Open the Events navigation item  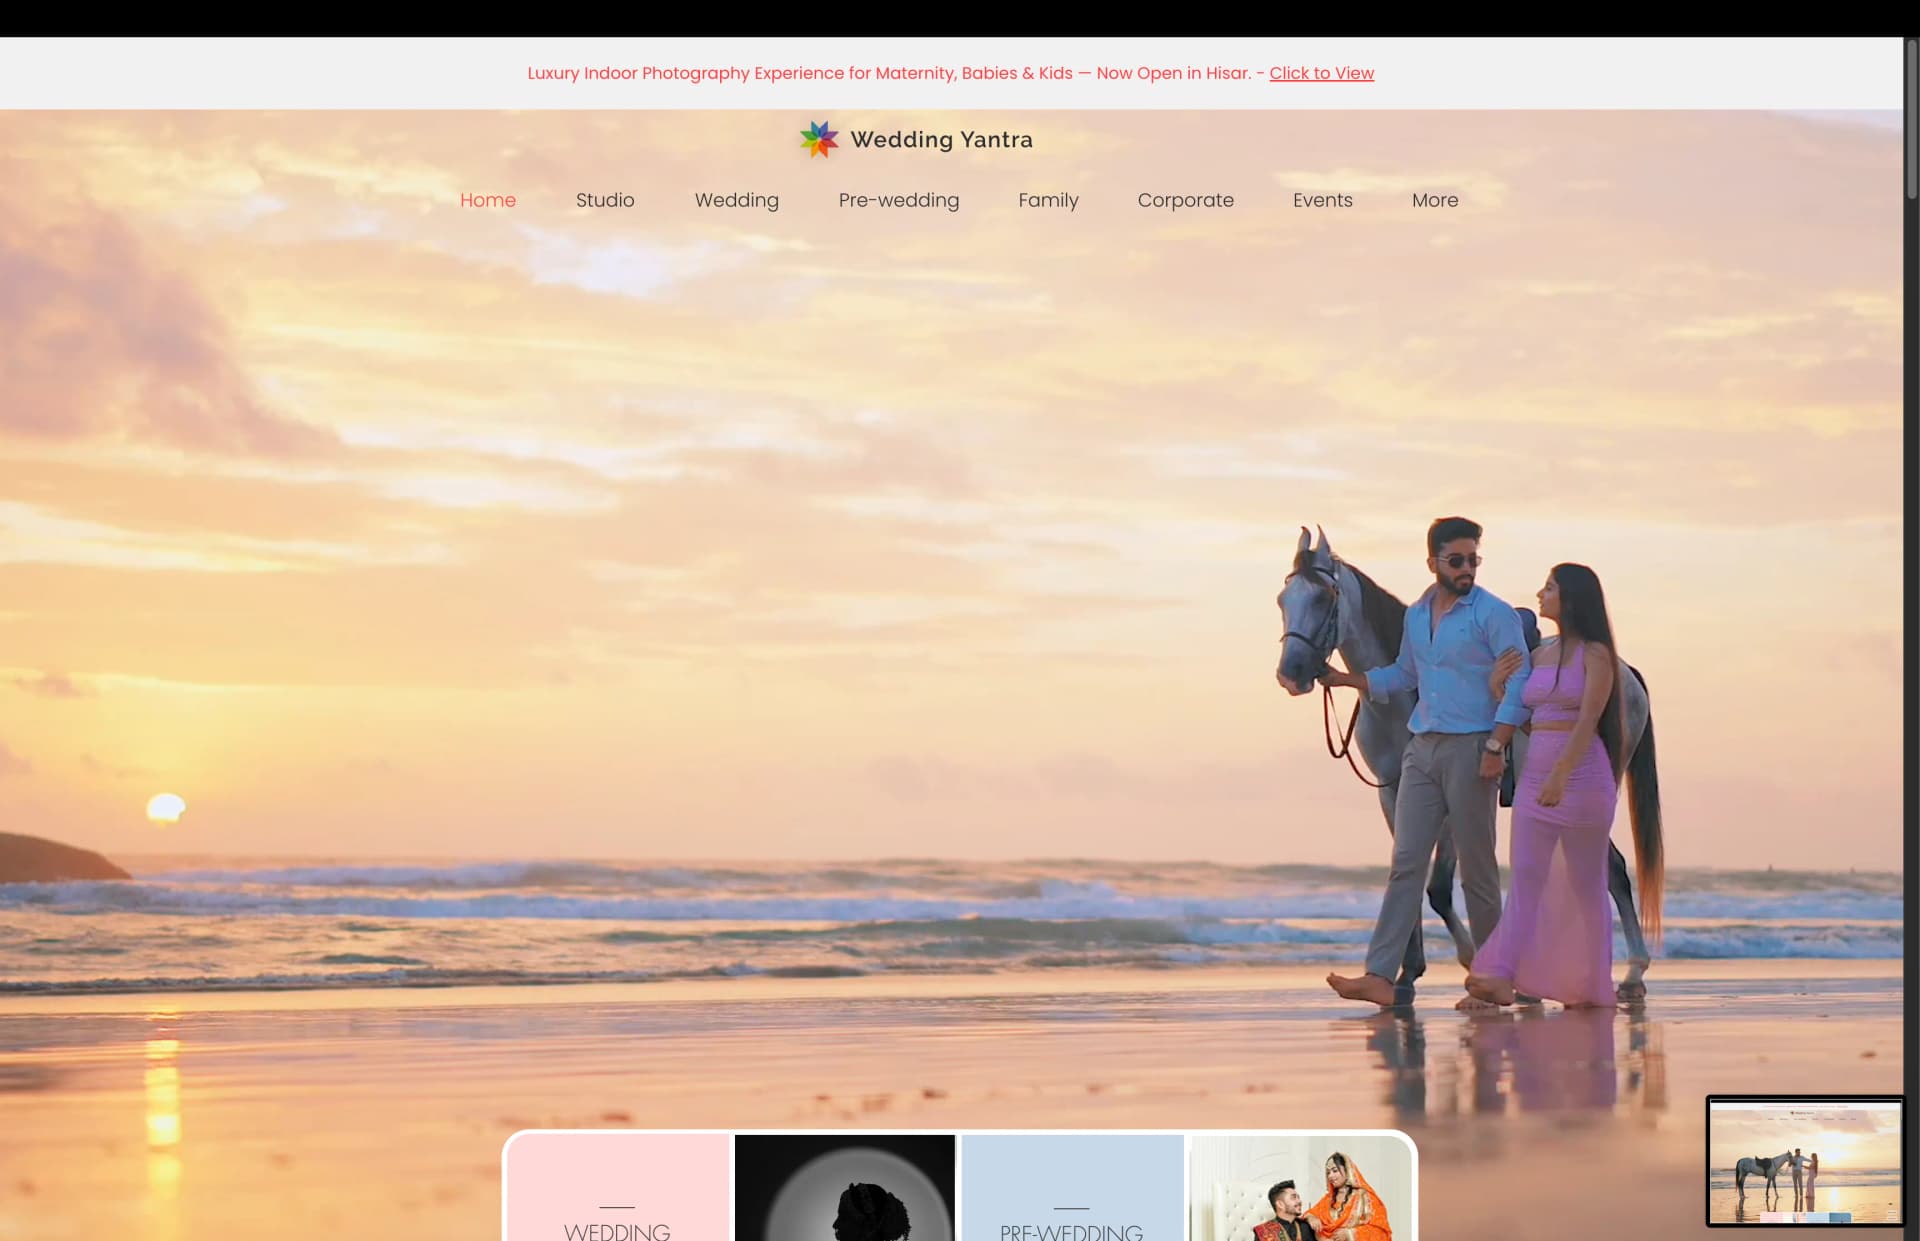coord(1323,200)
